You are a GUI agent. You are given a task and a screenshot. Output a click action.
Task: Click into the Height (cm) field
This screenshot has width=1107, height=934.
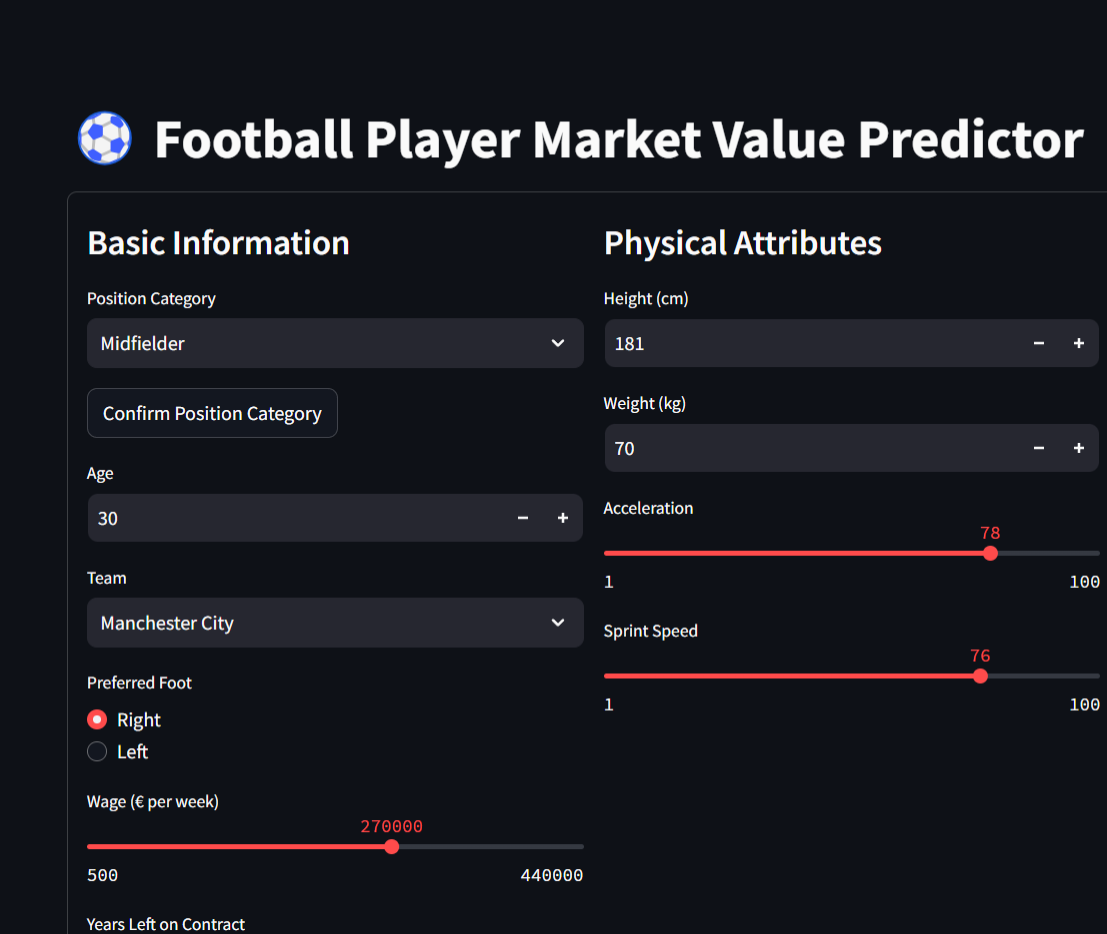coord(810,343)
